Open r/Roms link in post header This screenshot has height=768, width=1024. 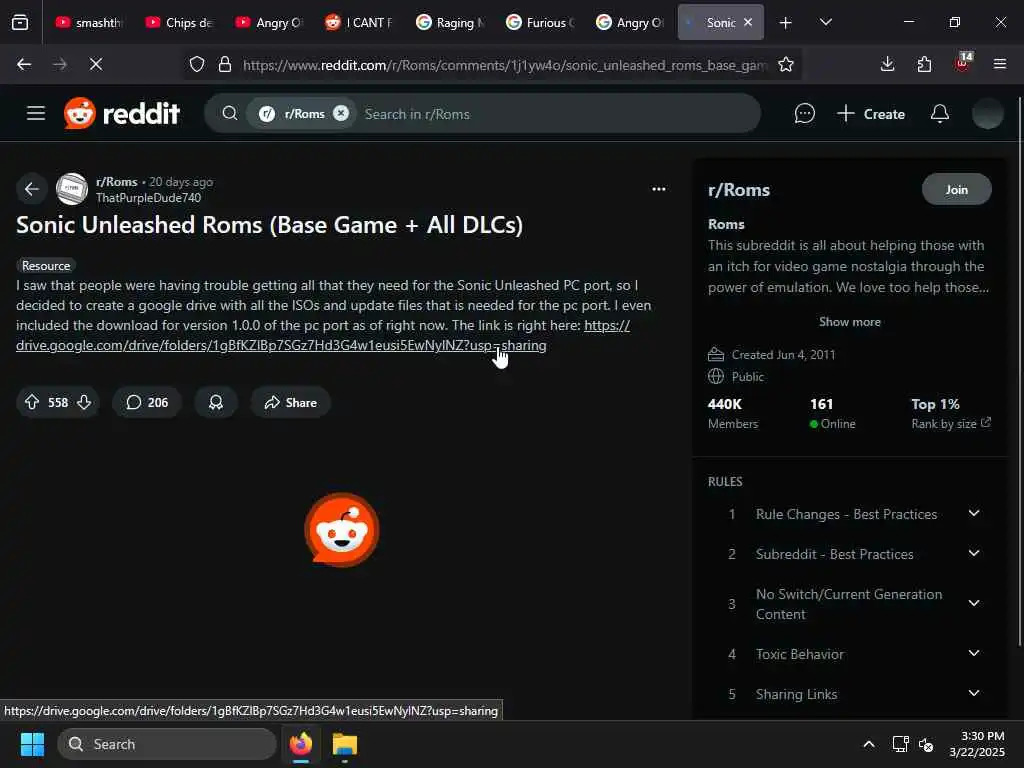coord(117,182)
